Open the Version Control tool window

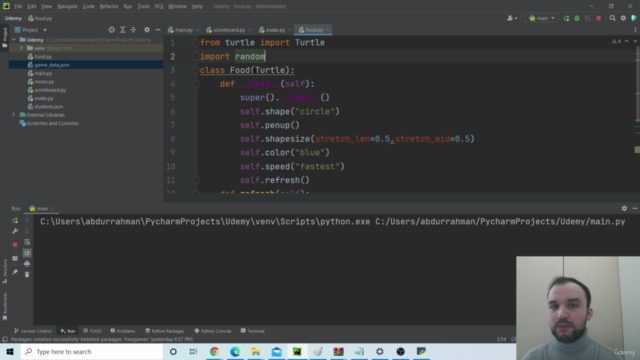pyautogui.click(x=33, y=331)
